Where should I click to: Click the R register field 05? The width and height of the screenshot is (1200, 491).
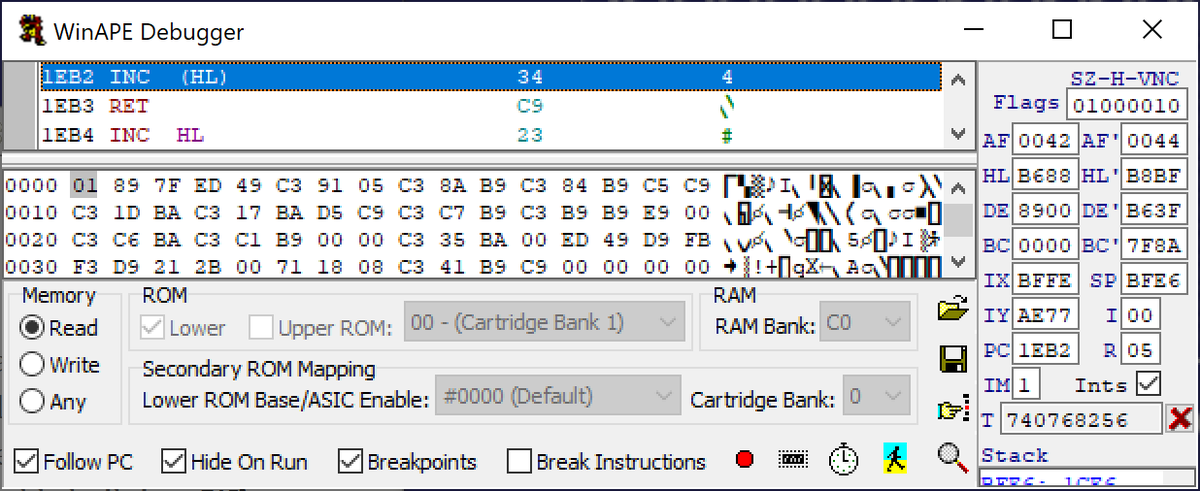click(x=1139, y=350)
